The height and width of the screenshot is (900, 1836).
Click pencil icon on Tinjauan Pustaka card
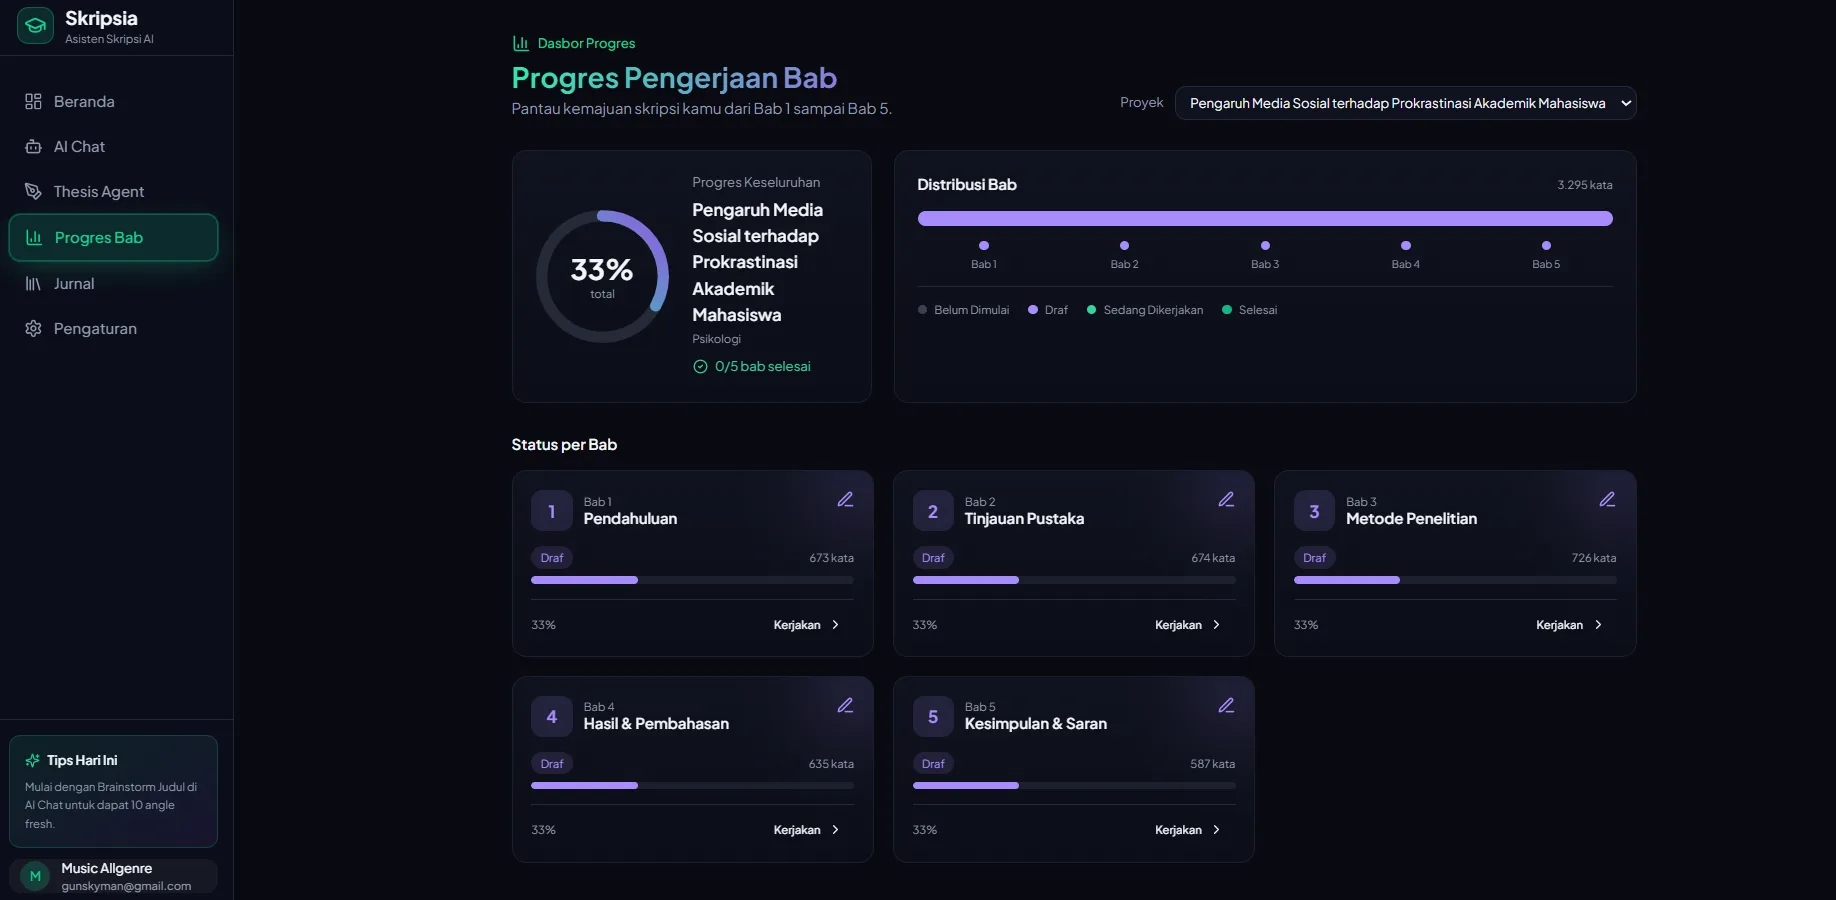coord(1226,499)
